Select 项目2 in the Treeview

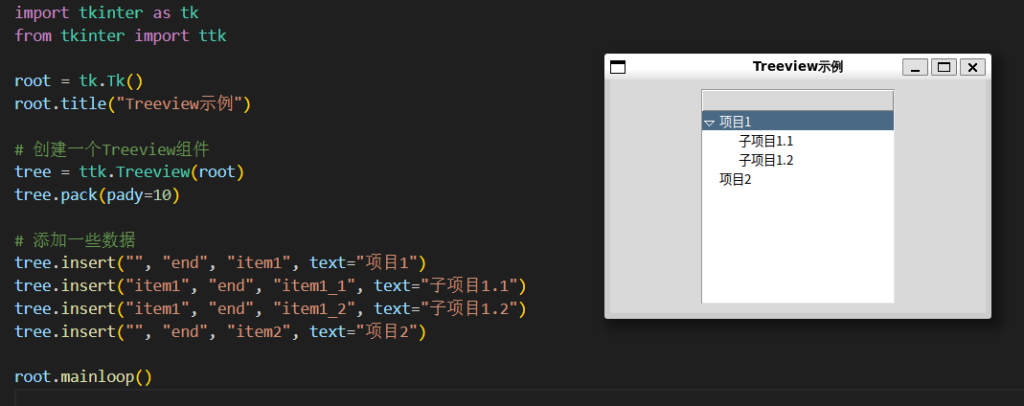(735, 179)
